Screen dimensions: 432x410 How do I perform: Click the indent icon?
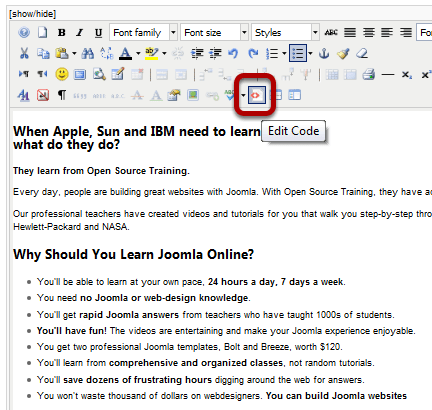tap(215, 53)
